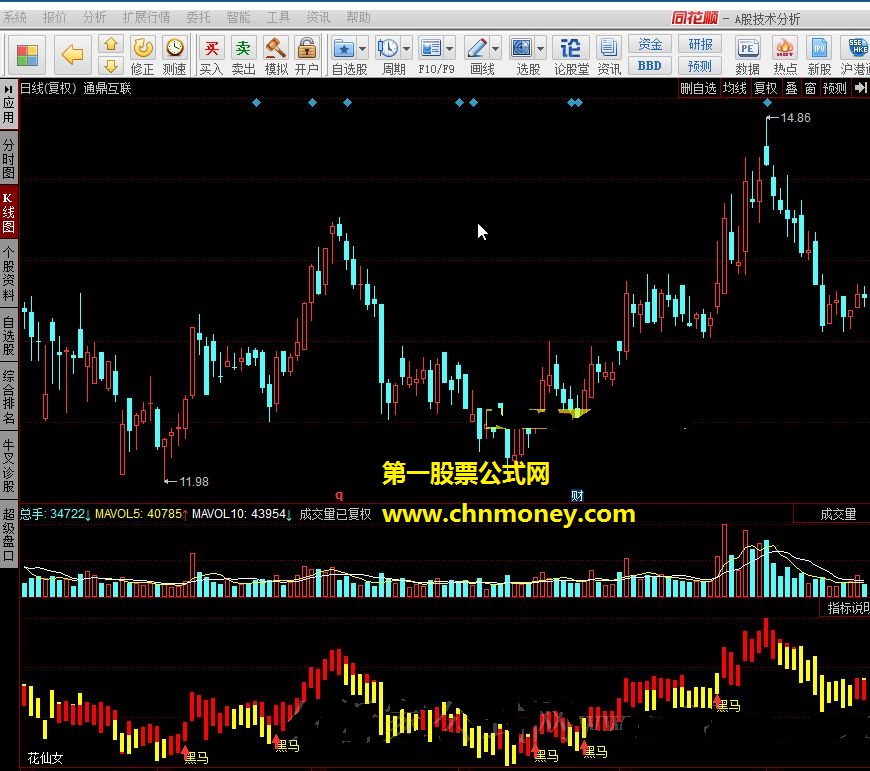The height and width of the screenshot is (771, 870).
Task: Click the 资金 funds button
Action: point(650,44)
